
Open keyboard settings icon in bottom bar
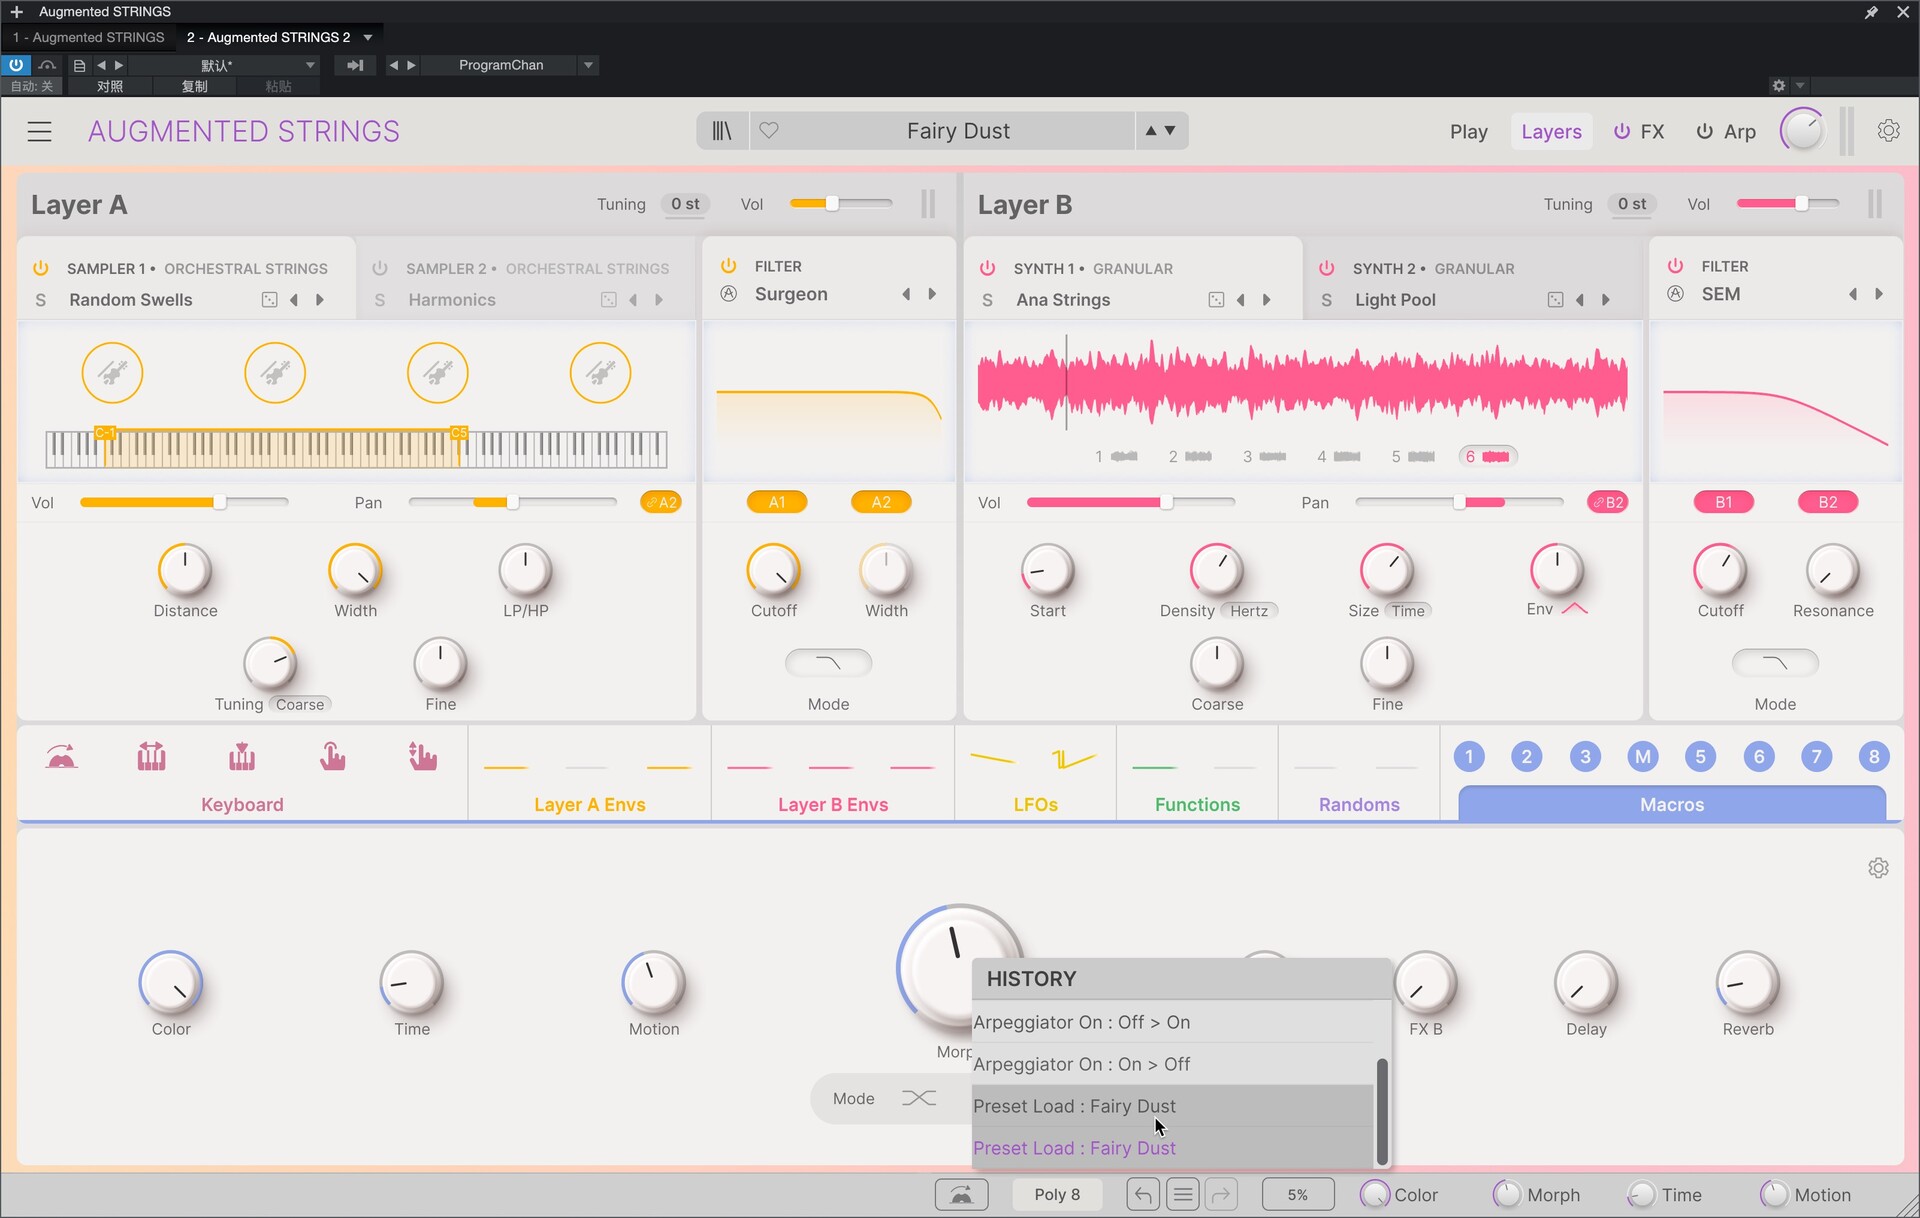click(x=961, y=1194)
